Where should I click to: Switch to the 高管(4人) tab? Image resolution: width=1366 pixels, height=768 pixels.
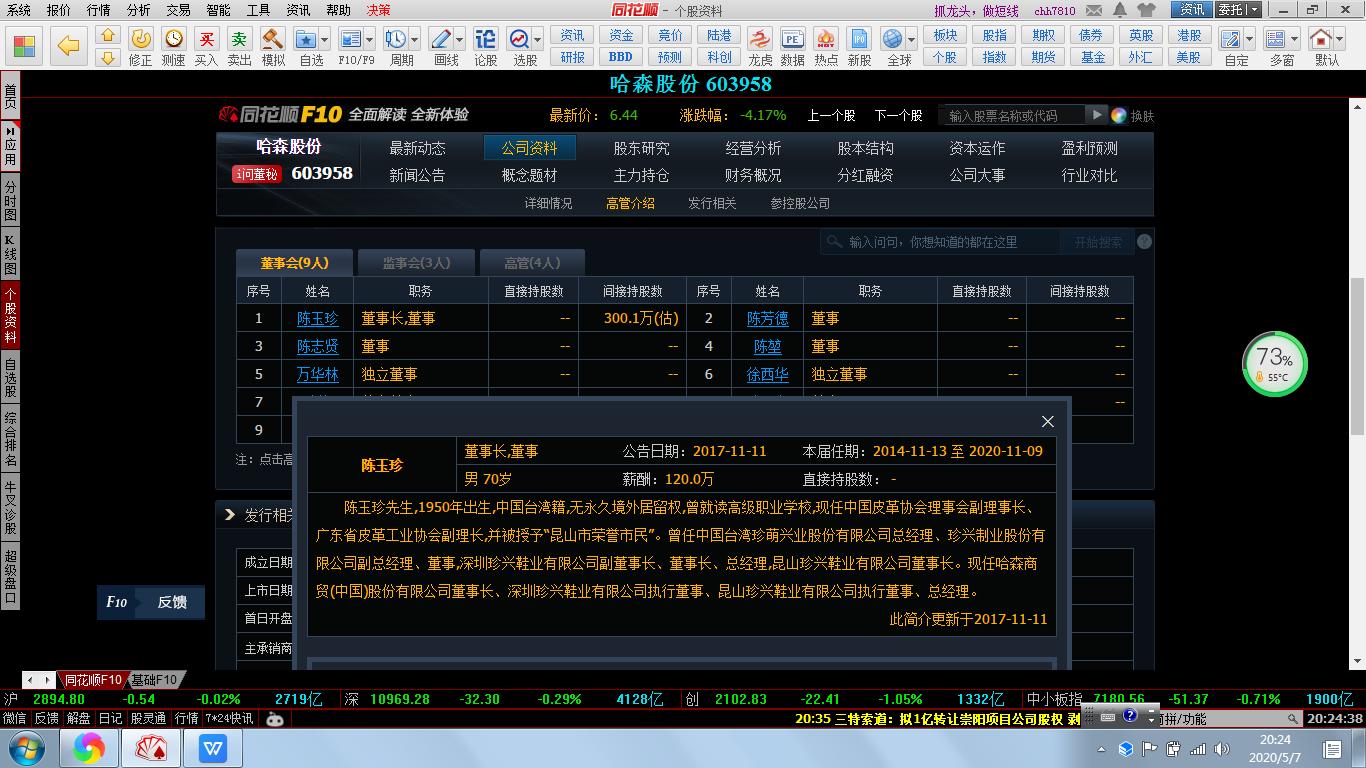pos(532,263)
